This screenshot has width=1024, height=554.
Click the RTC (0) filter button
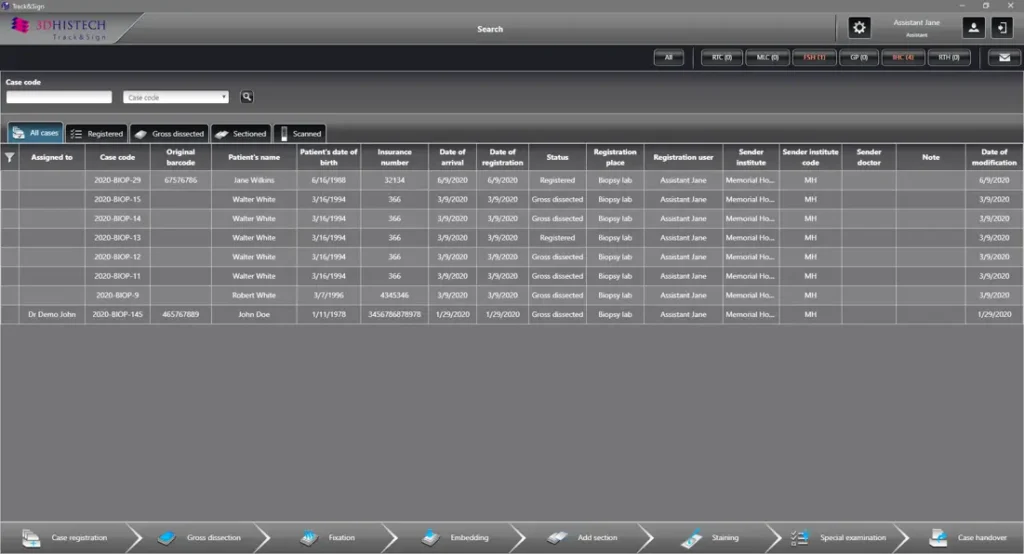722,57
